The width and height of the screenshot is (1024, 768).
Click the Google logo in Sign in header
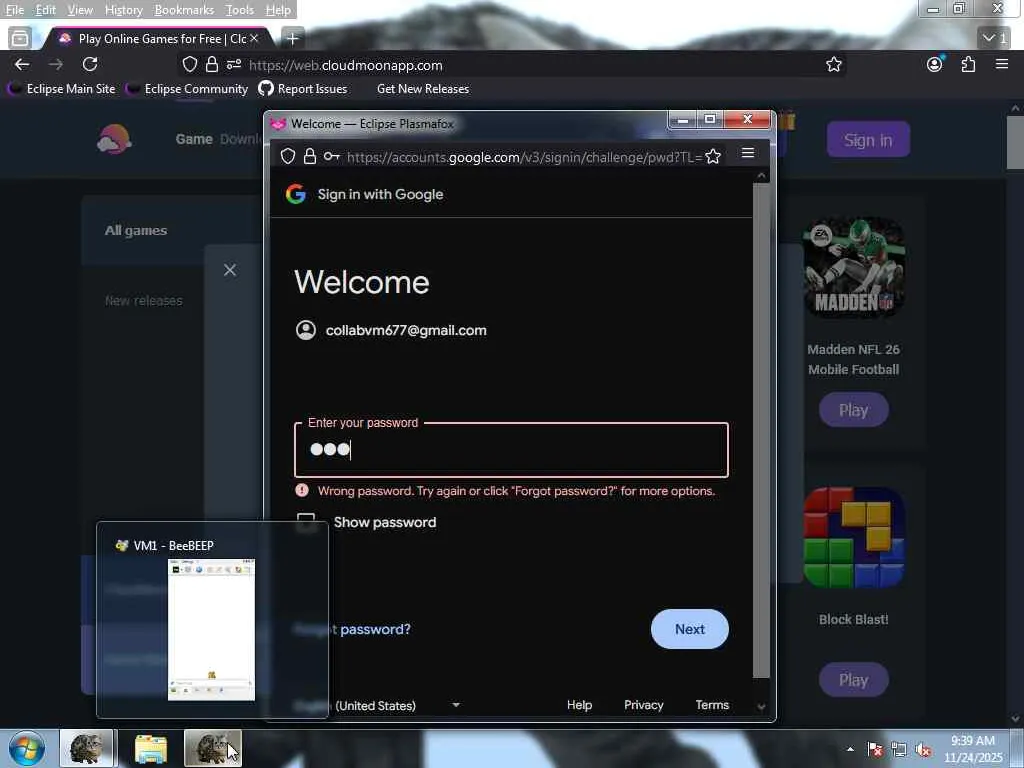296,194
